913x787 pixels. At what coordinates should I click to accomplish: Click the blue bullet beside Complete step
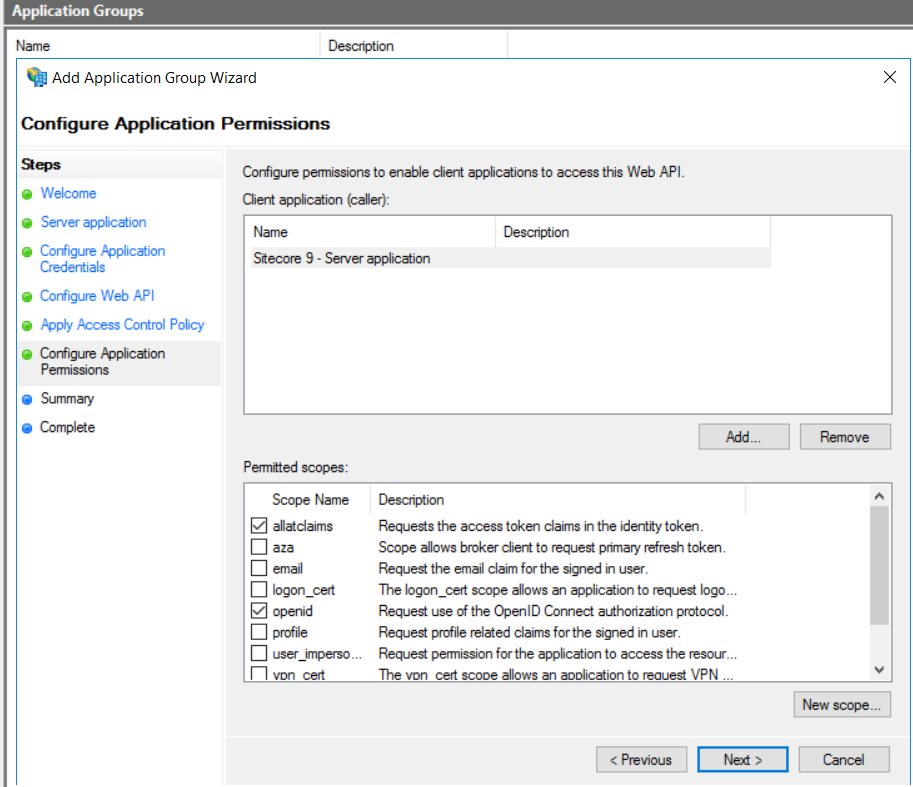(27, 428)
